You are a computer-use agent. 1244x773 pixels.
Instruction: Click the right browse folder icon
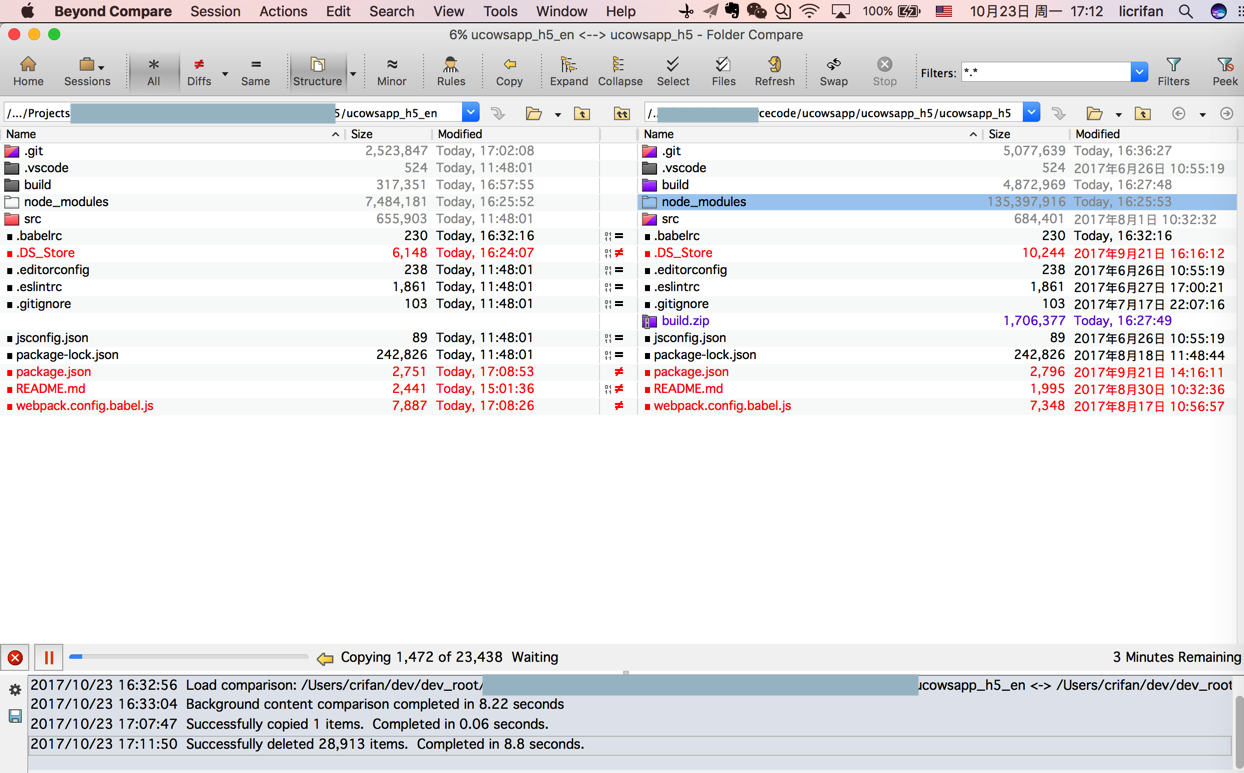(x=1094, y=113)
